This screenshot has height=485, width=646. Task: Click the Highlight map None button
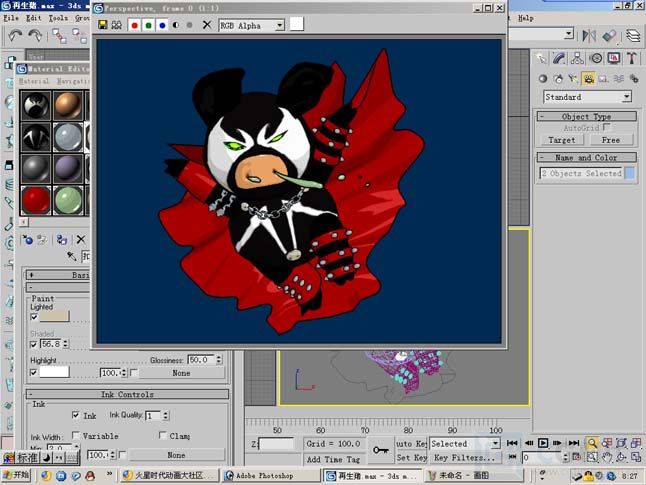[181, 373]
